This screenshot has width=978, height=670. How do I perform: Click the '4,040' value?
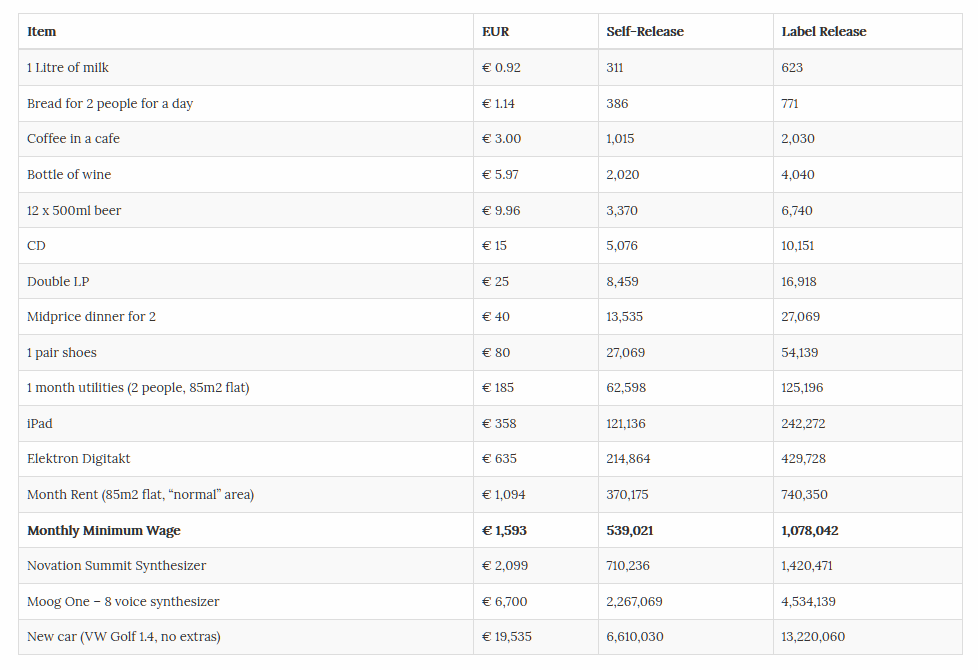798,175
